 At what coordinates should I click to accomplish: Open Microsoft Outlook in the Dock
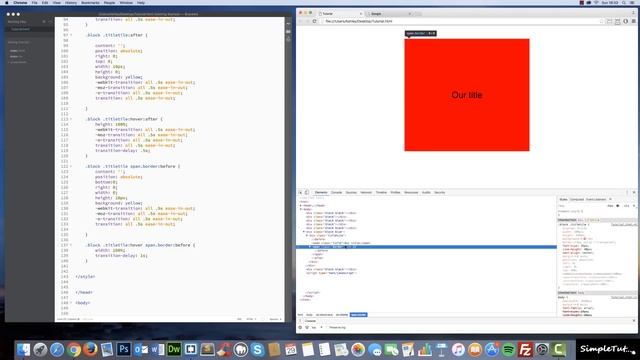pos(140,349)
